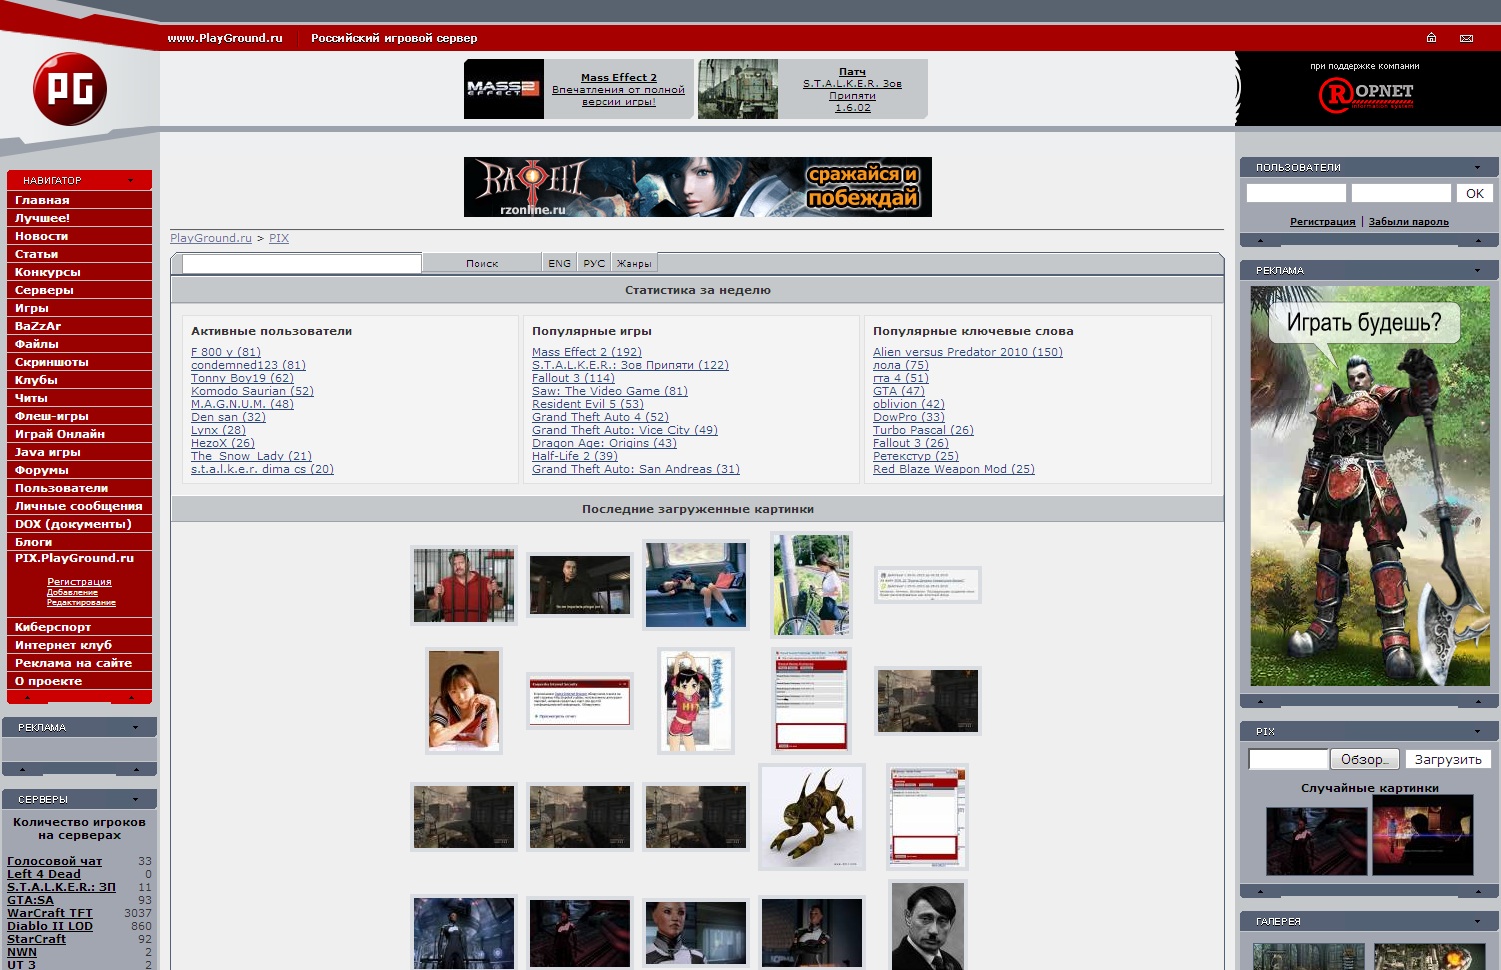This screenshot has width=1501, height=970.
Task: Click the Добавление link under PIX.PlayGround.ru
Action: pos(72,592)
